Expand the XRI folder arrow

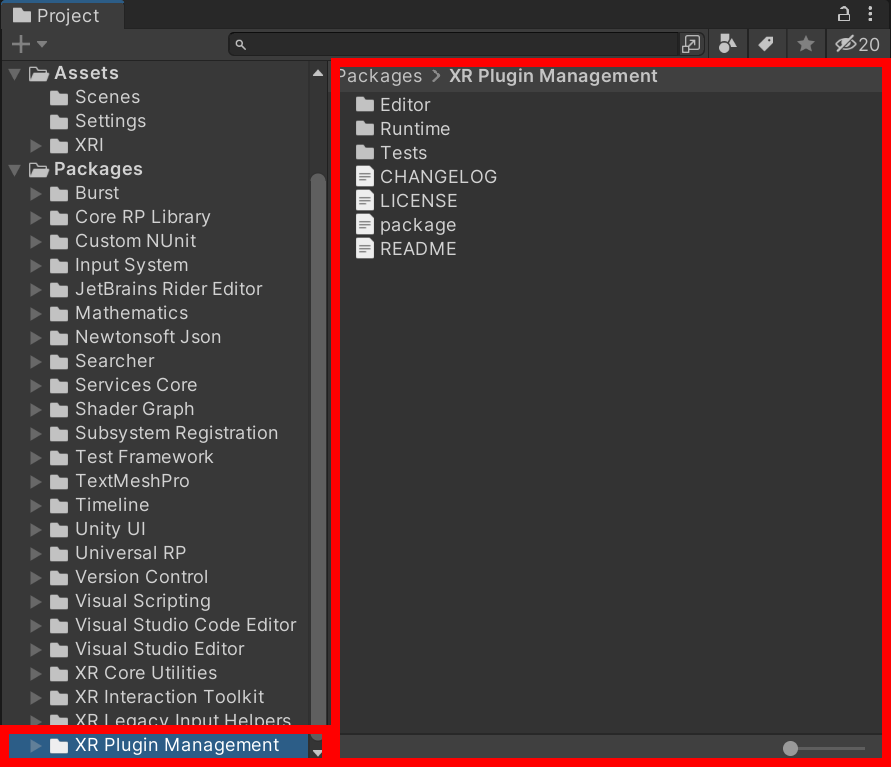pyautogui.click(x=36, y=145)
